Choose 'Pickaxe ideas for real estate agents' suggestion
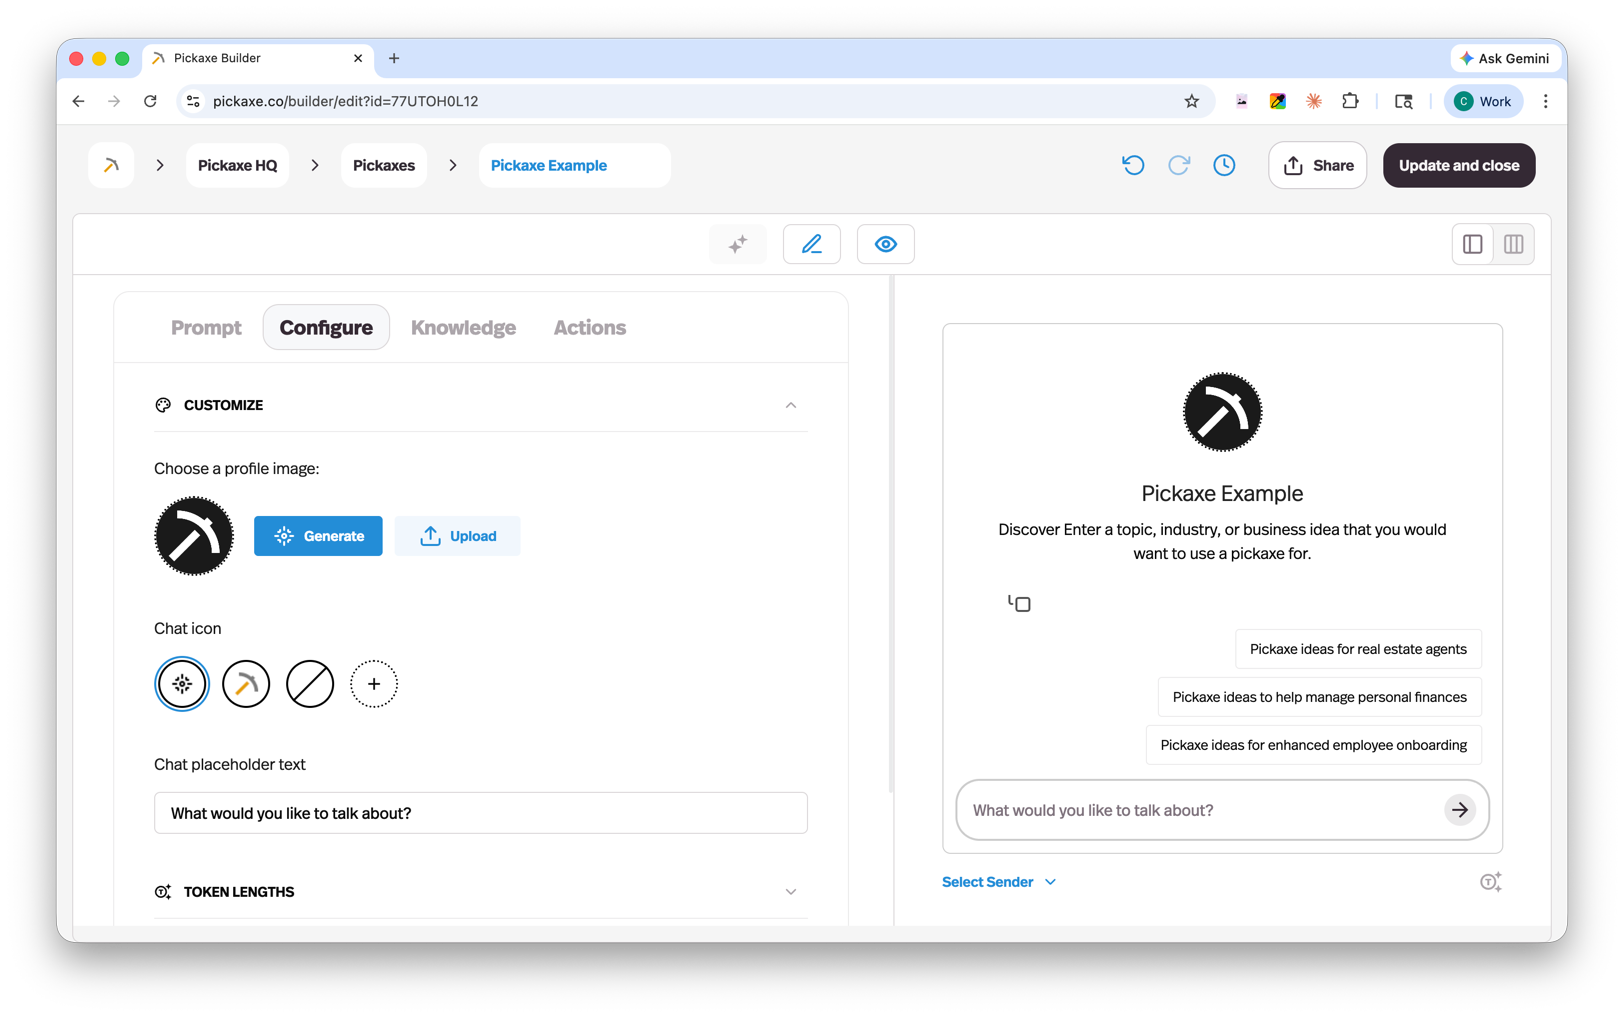1624x1017 pixels. 1358,649
